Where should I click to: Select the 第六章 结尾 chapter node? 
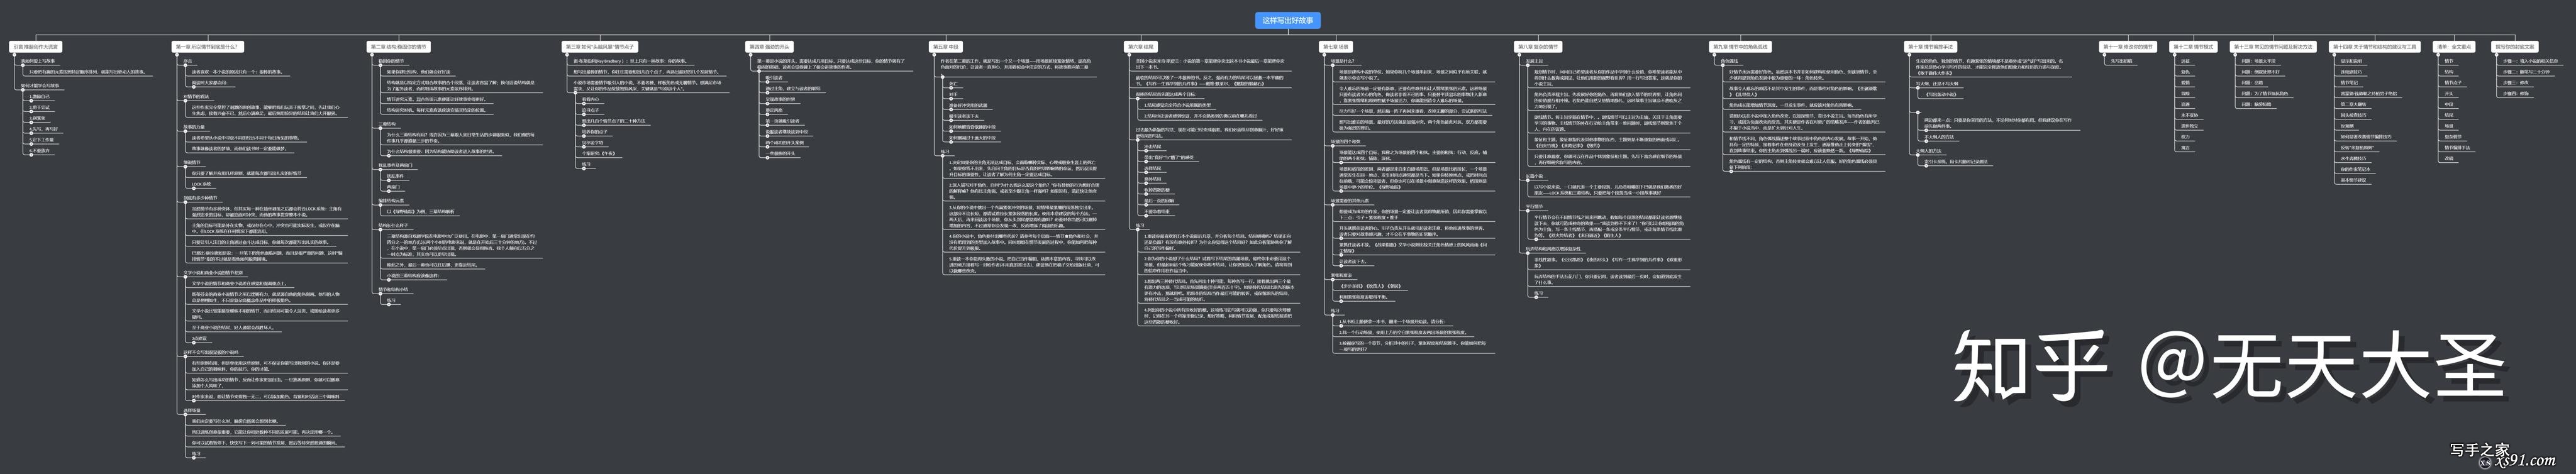click(x=1141, y=47)
